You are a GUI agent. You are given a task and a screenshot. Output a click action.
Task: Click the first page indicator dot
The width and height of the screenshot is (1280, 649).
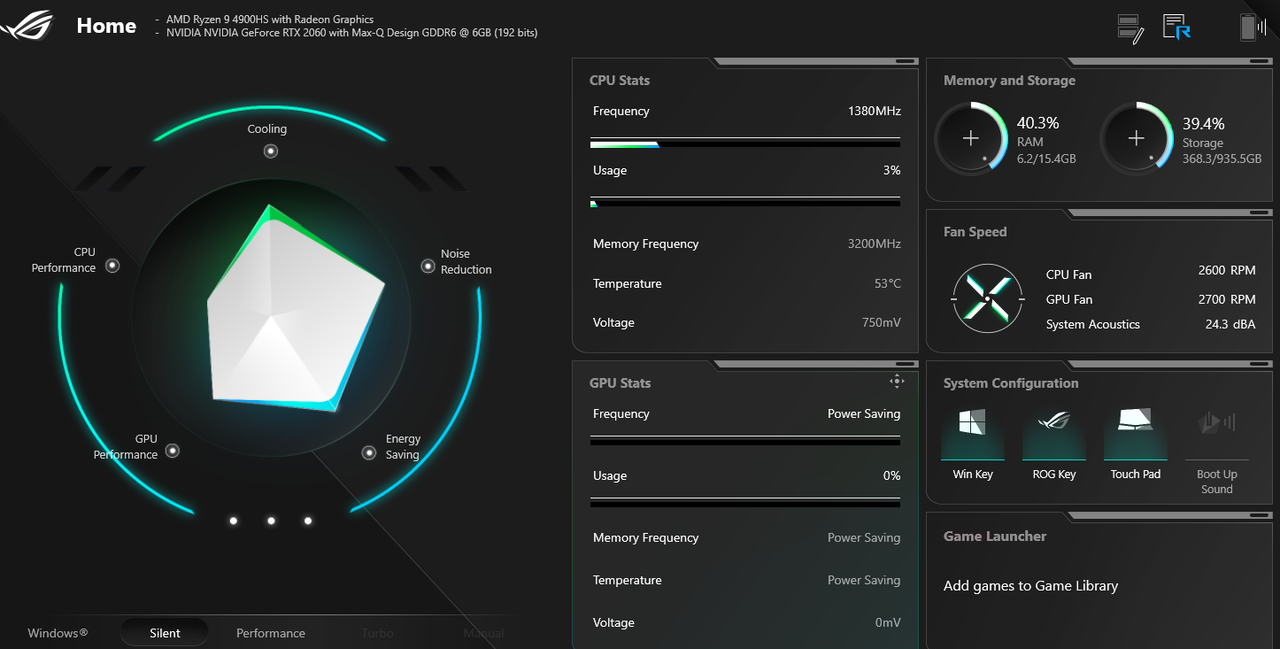pyautogui.click(x=233, y=520)
